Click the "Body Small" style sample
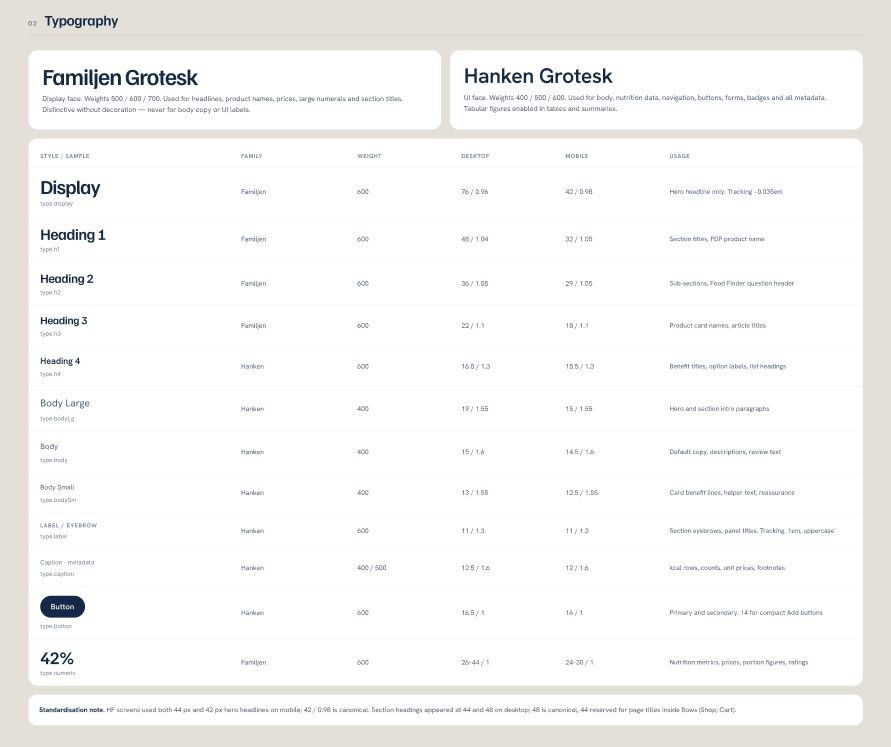The image size is (891, 747). click(57, 487)
